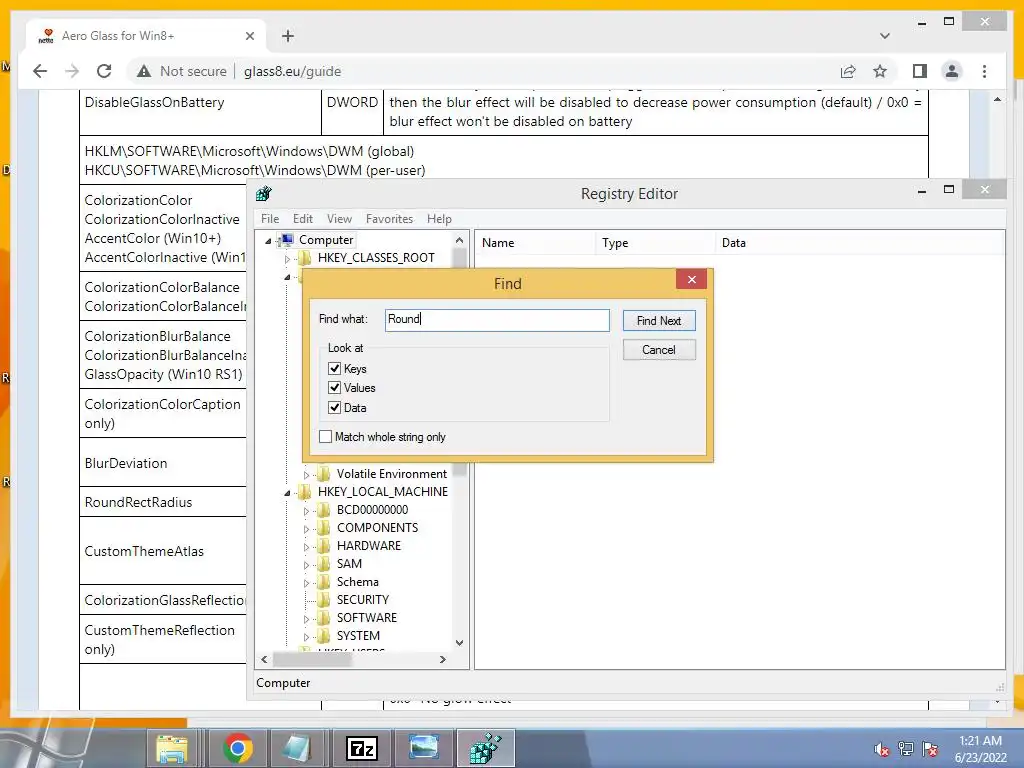Click the Registry Editor title bar icon
1024x768 pixels.
pos(263,193)
